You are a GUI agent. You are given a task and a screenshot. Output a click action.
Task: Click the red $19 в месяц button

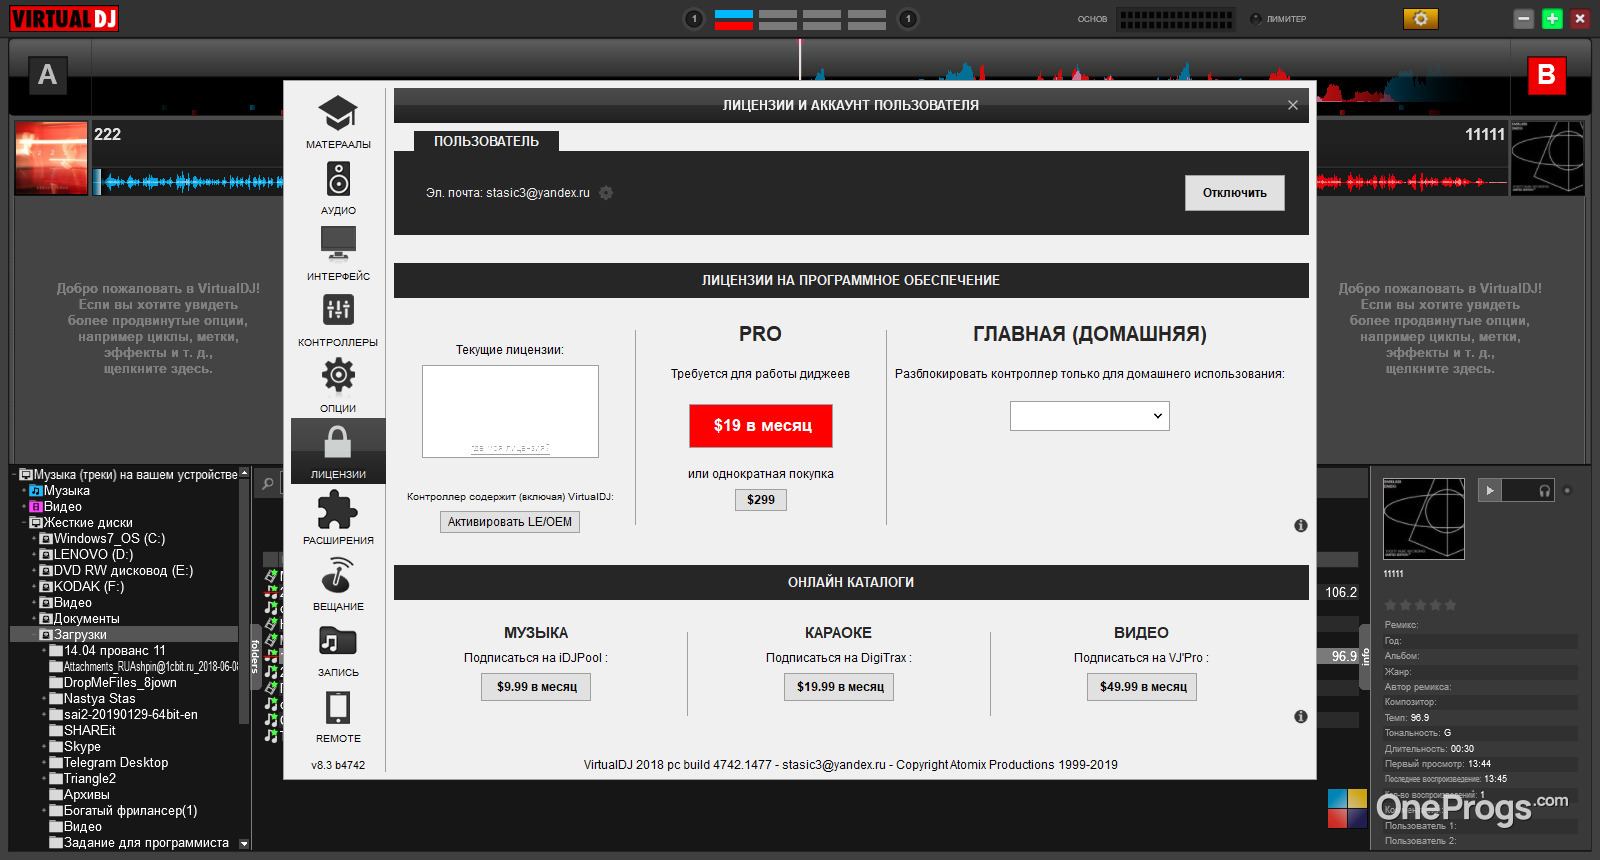tap(761, 426)
